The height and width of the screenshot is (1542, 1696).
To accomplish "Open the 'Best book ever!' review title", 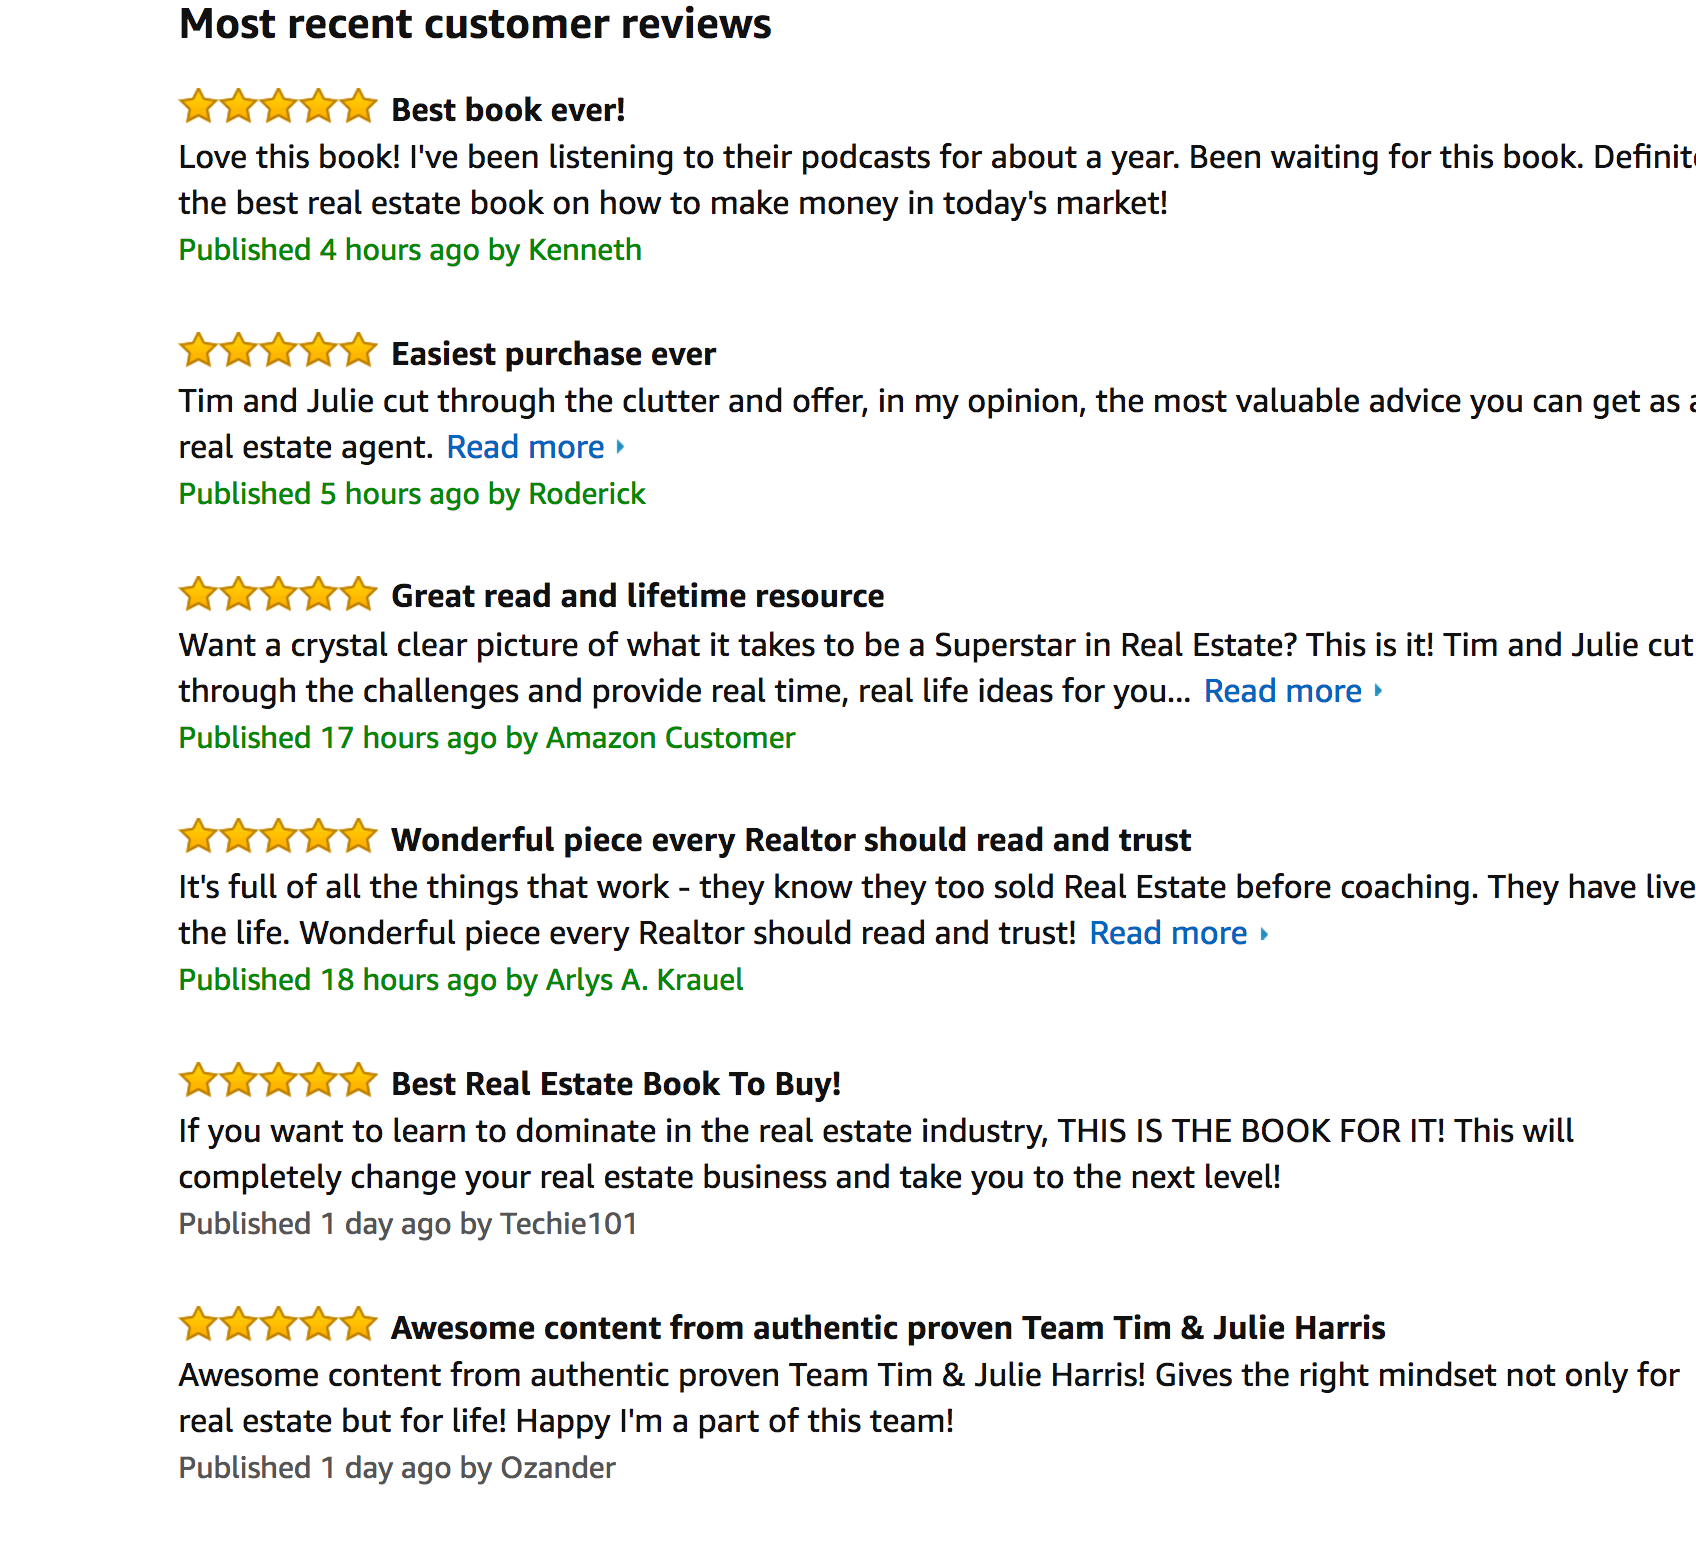I will tap(508, 109).
